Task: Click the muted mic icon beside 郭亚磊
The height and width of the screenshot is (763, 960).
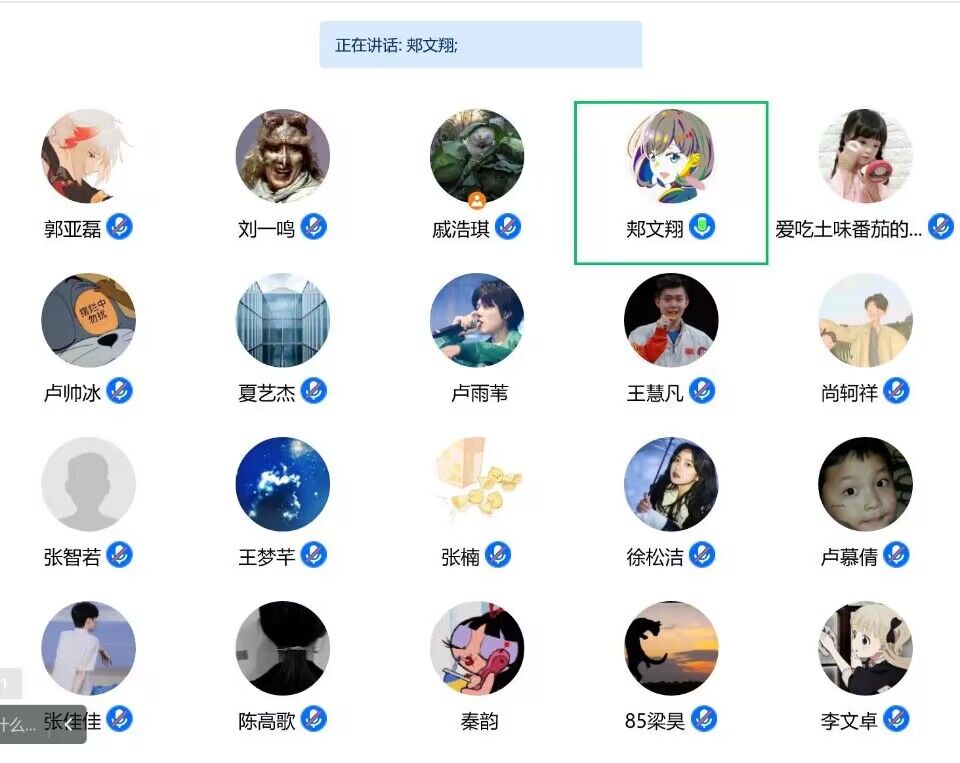Action: [x=119, y=227]
